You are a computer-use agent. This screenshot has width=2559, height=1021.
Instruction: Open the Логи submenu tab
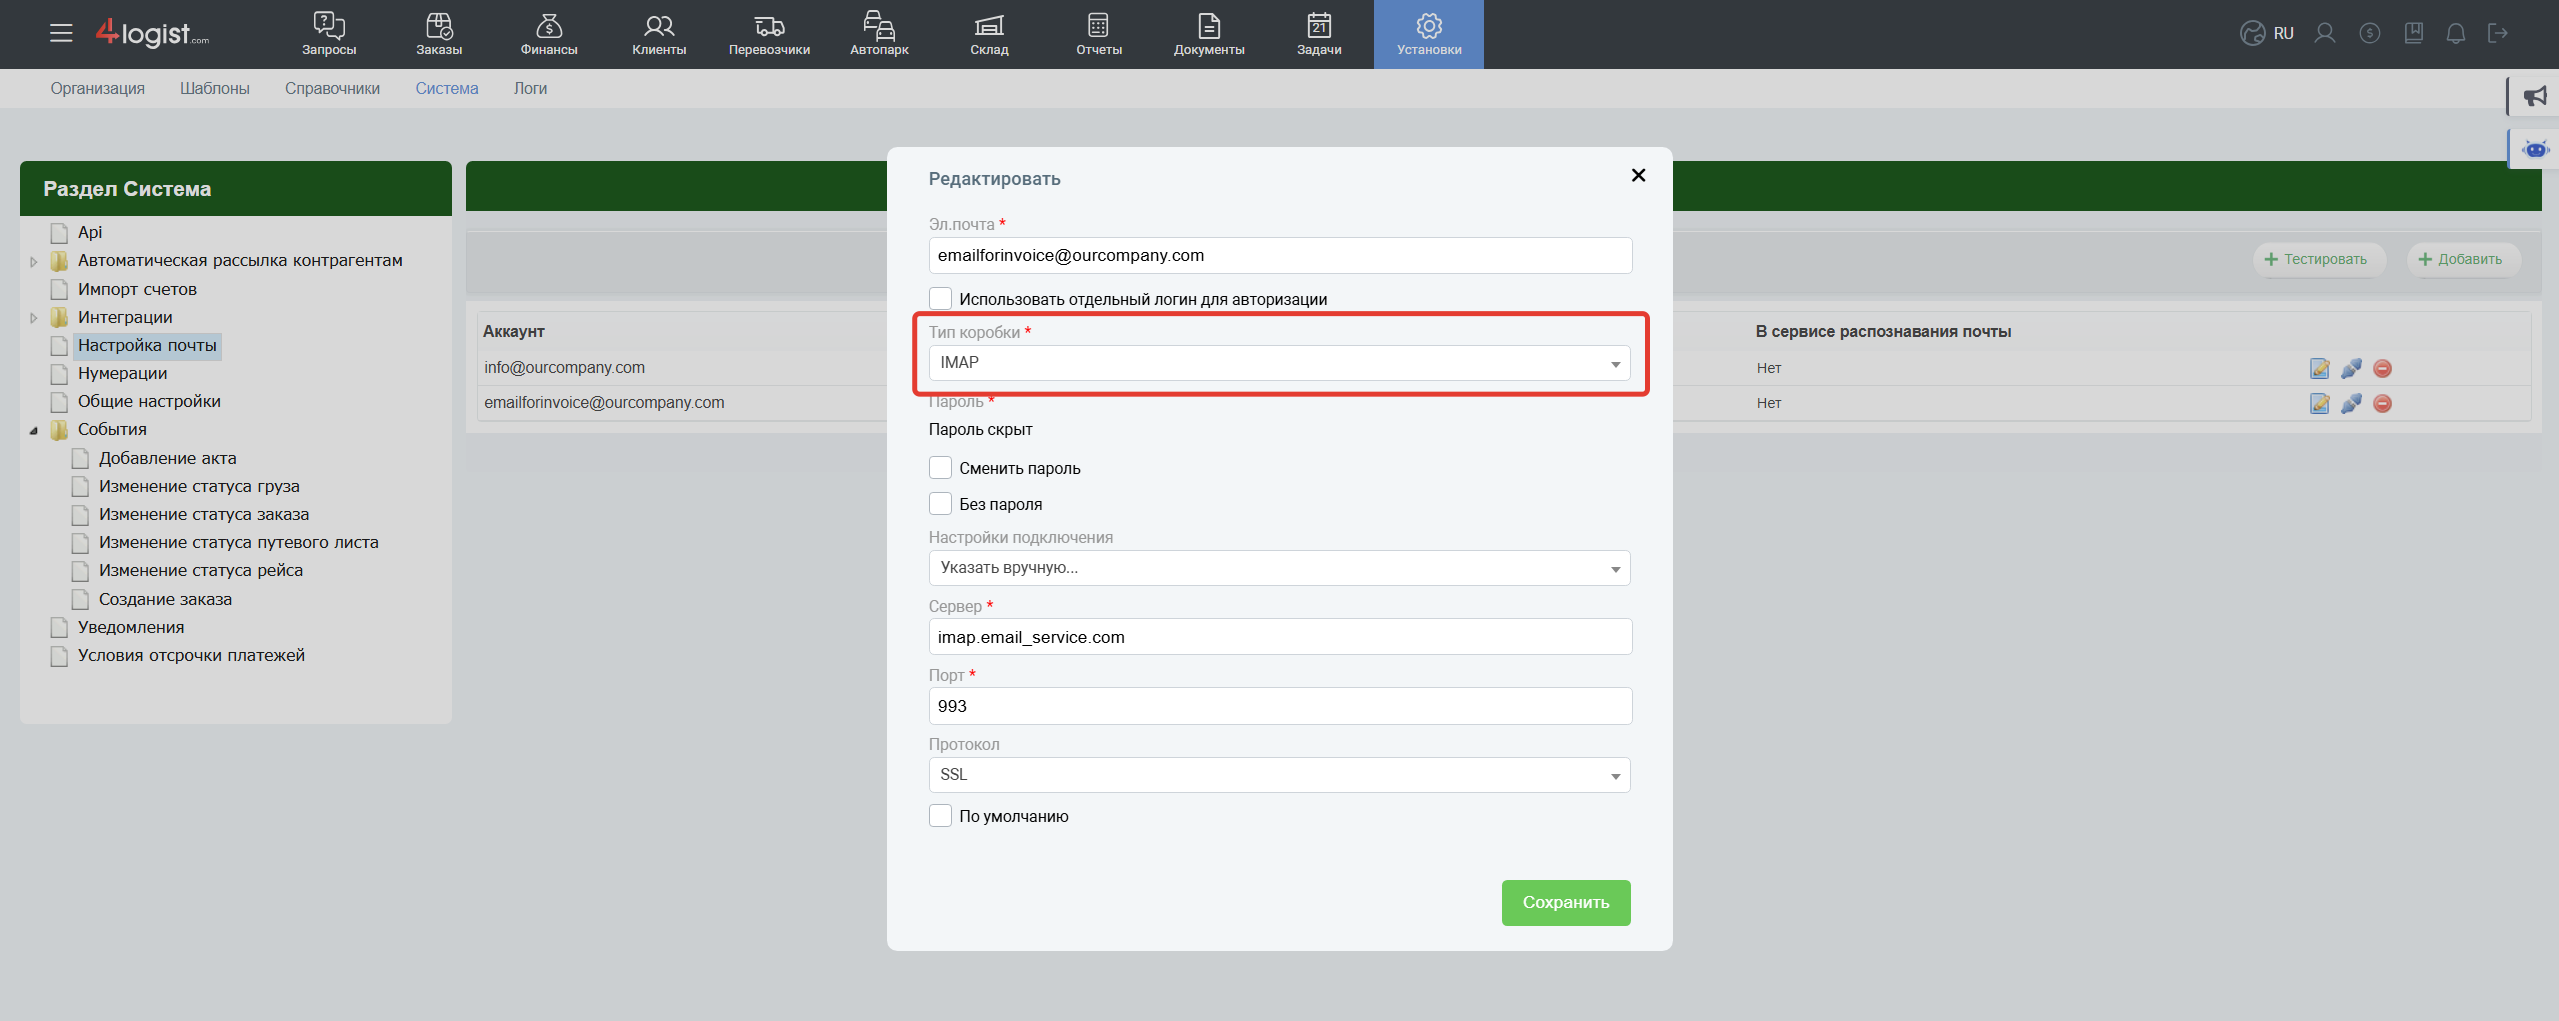pyautogui.click(x=530, y=89)
